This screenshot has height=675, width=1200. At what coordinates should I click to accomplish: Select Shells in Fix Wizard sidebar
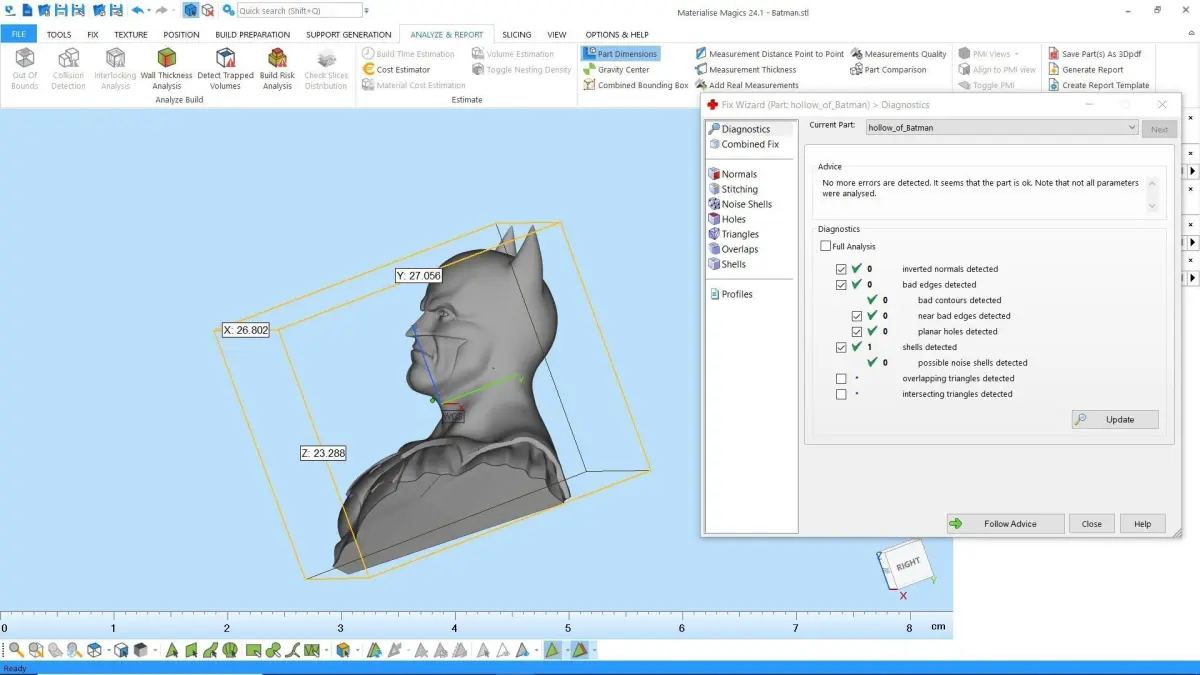726,264
